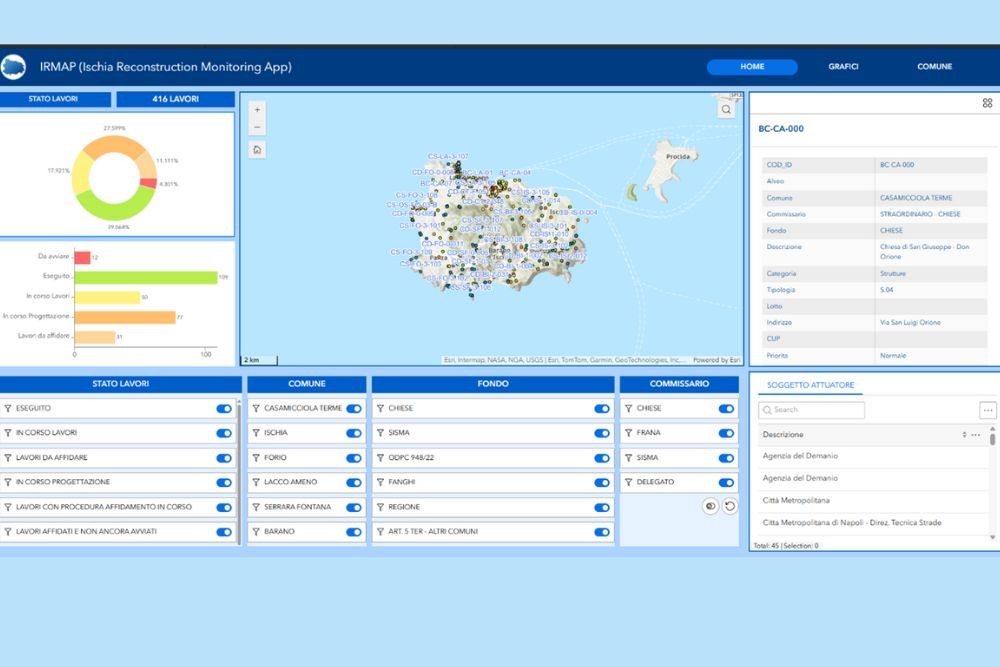Zoom out on the map

click(x=257, y=127)
